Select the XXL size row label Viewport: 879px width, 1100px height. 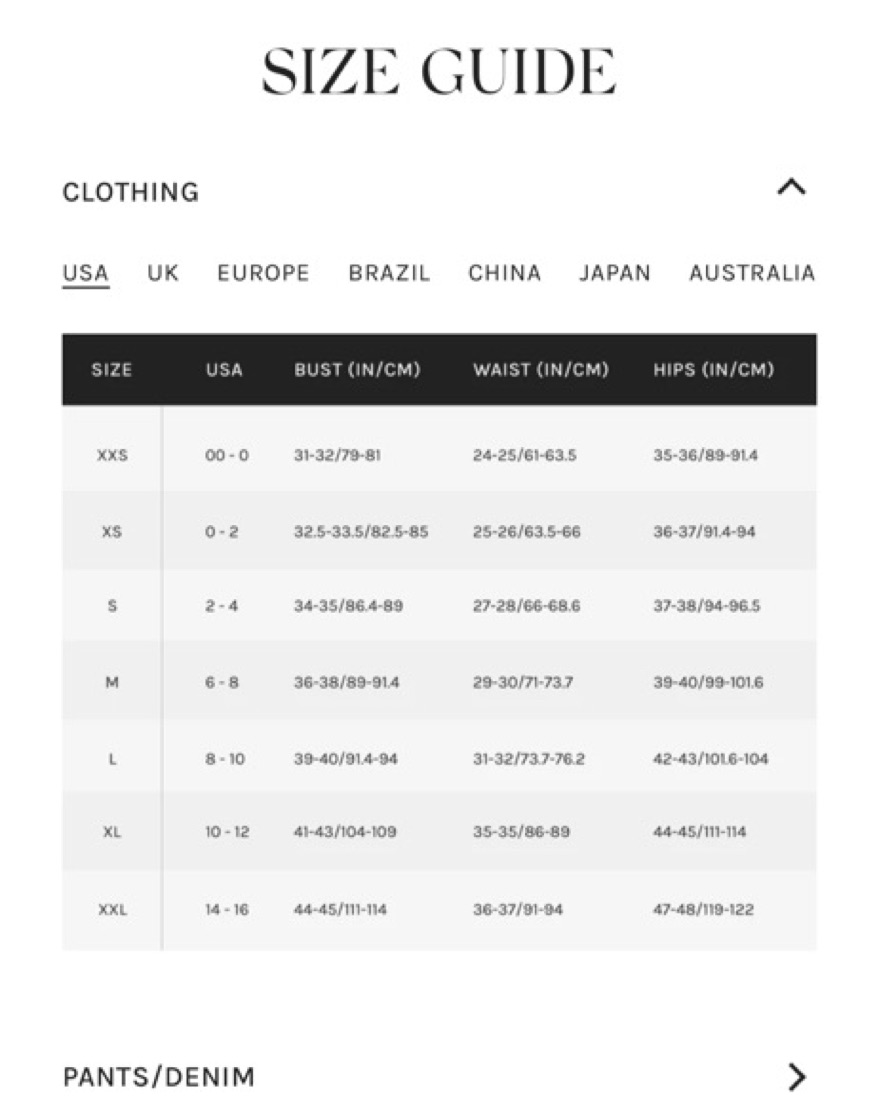pos(112,910)
